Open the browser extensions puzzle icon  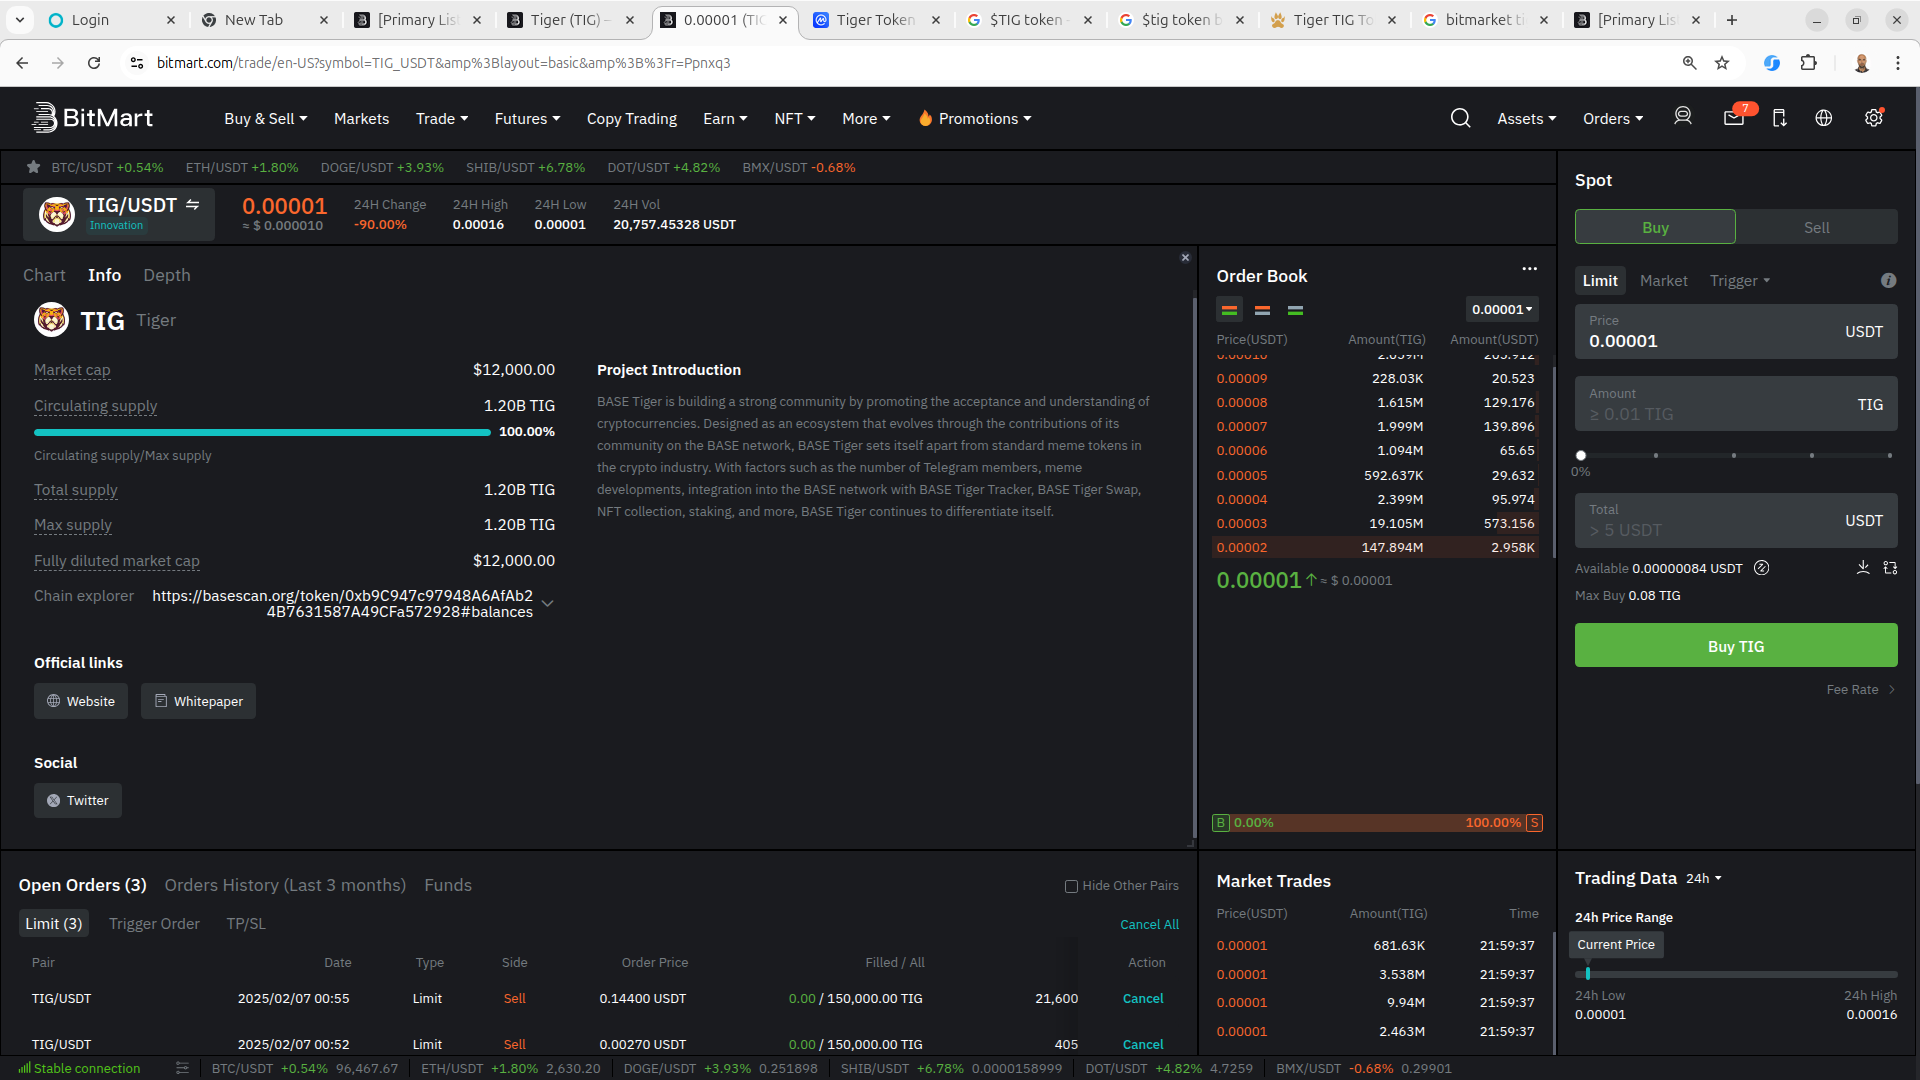tap(1808, 63)
